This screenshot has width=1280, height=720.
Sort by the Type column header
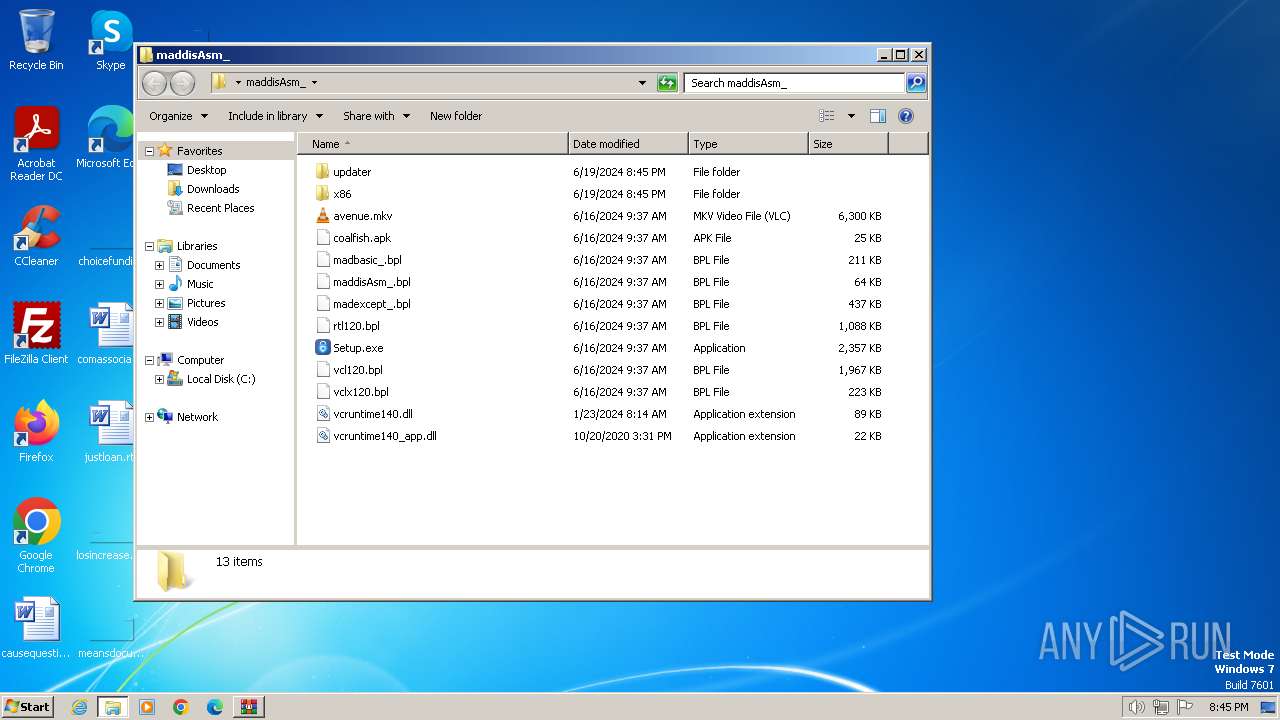[748, 144]
